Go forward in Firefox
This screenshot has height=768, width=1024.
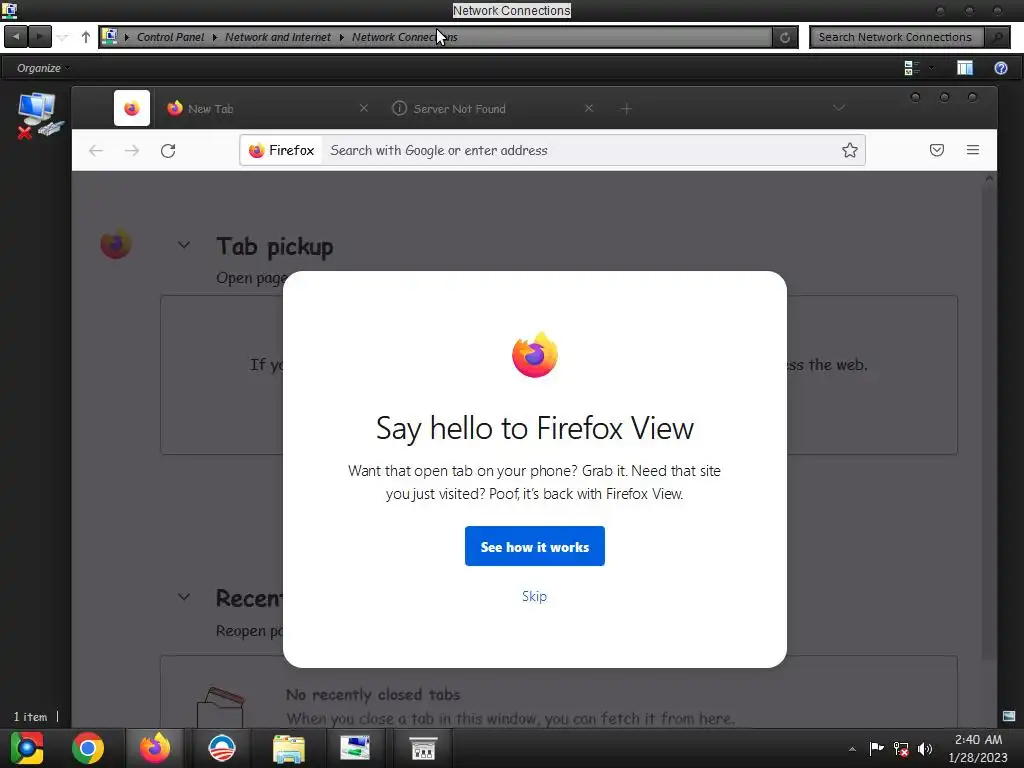click(132, 151)
